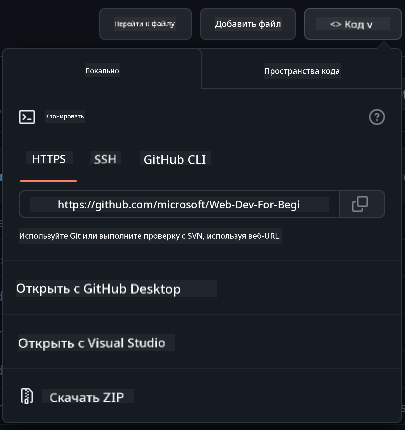Click the terminal icon beside the clone label
The width and height of the screenshot is (405, 430).
pos(27,117)
